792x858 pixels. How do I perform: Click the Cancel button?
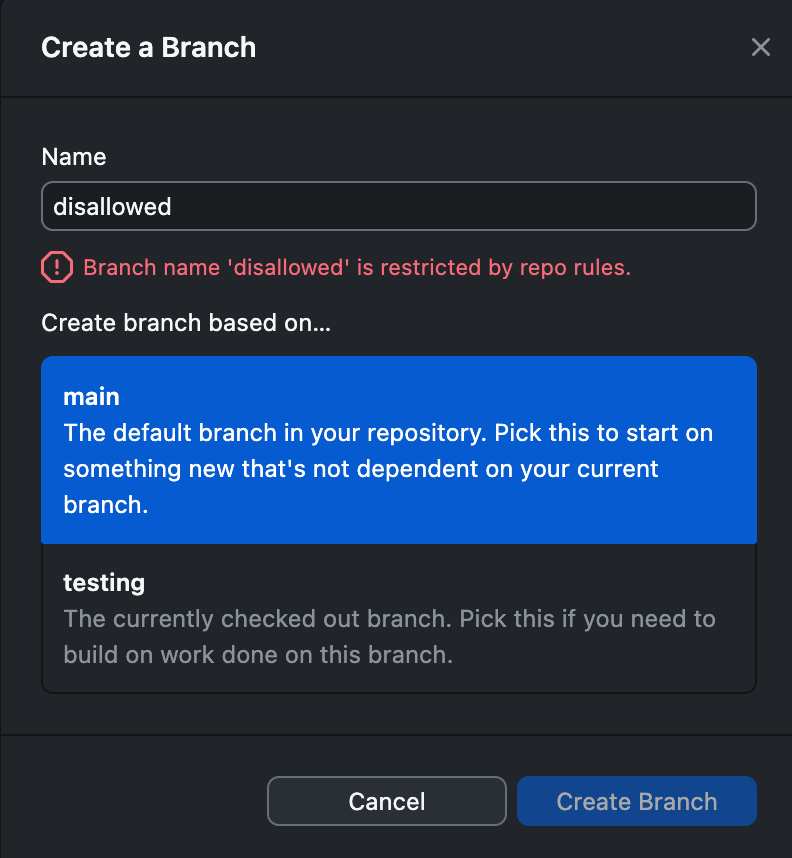(386, 800)
